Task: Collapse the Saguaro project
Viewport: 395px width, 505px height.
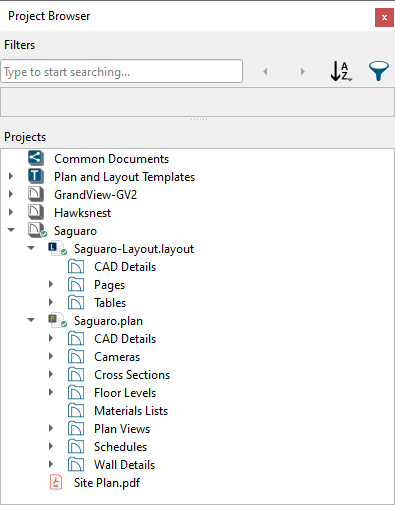Action: (x=11, y=230)
